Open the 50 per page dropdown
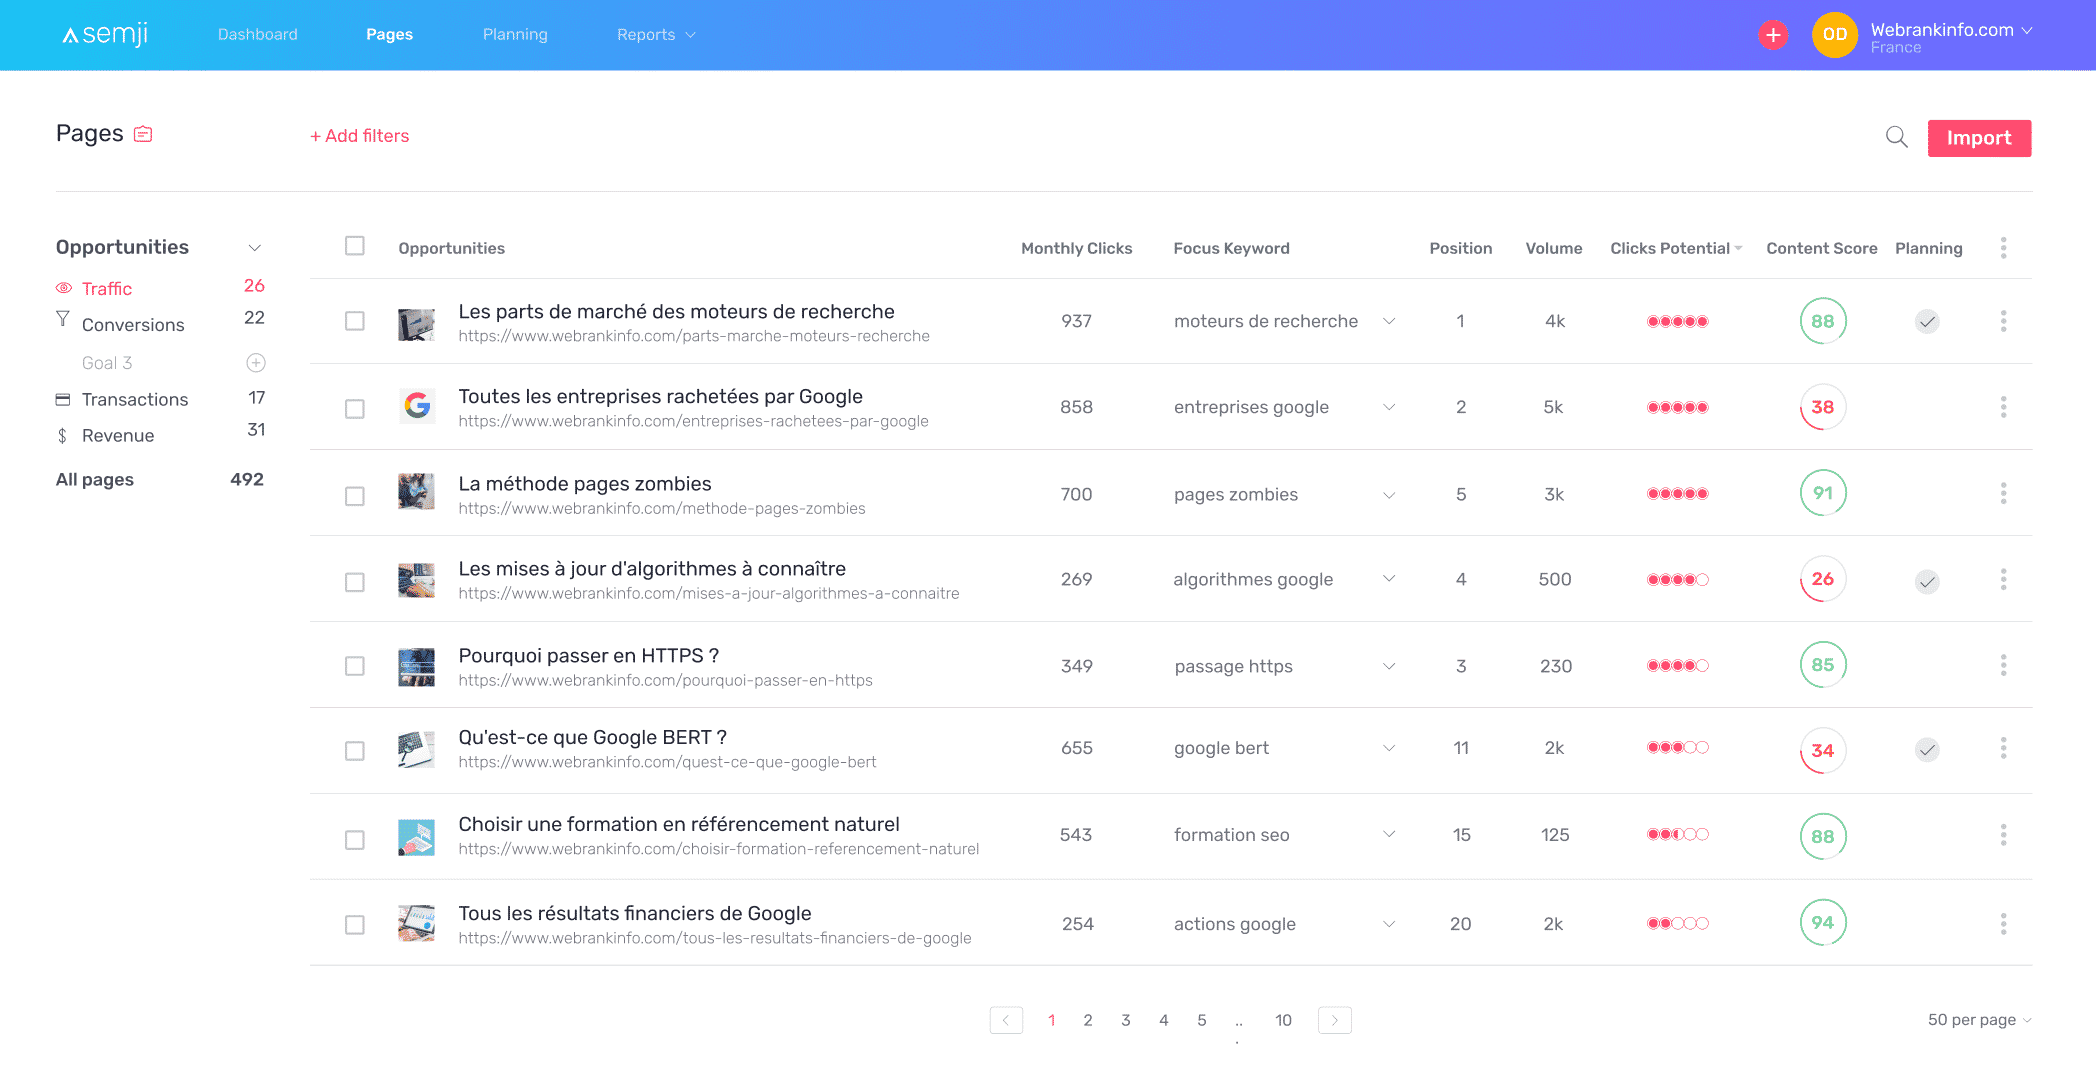Viewport: 2096px width, 1091px height. click(x=1979, y=1020)
